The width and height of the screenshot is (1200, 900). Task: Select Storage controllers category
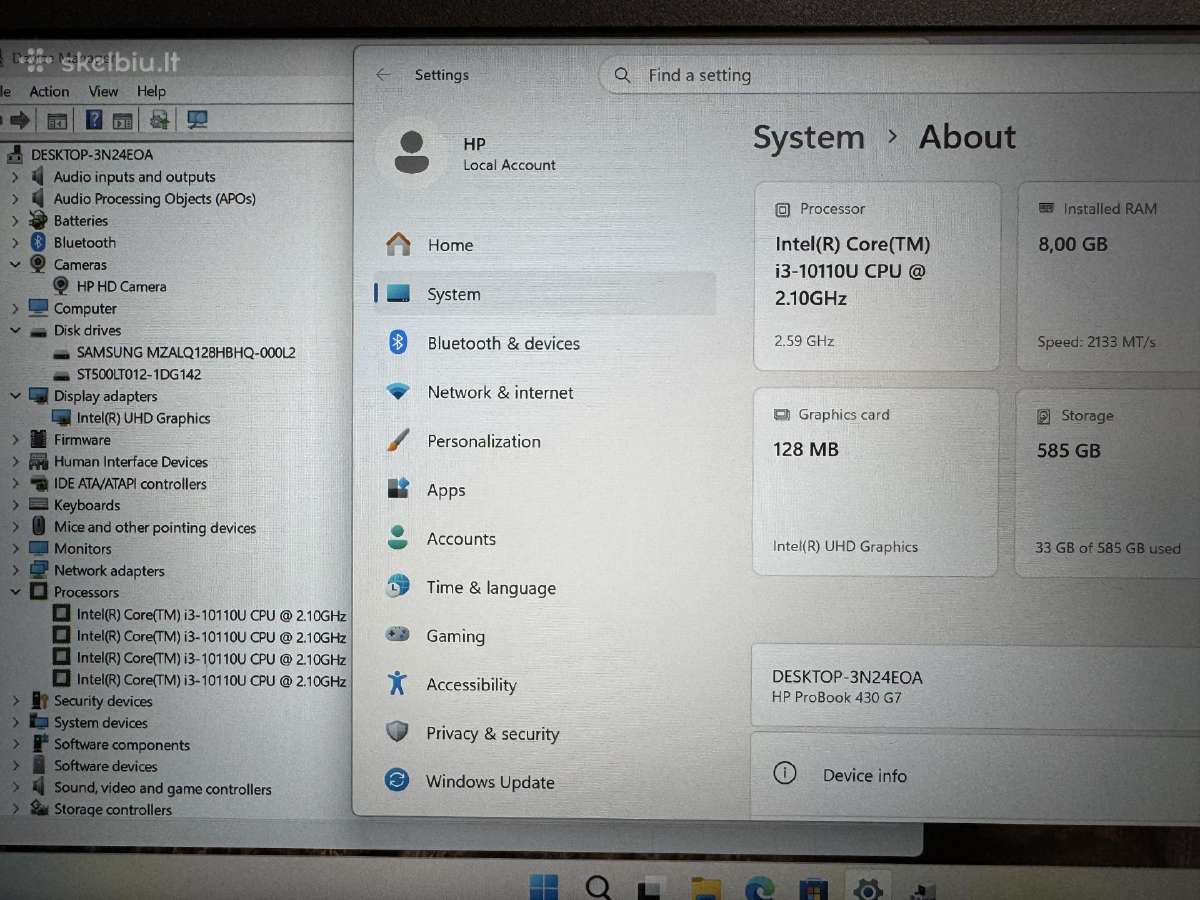[112, 810]
